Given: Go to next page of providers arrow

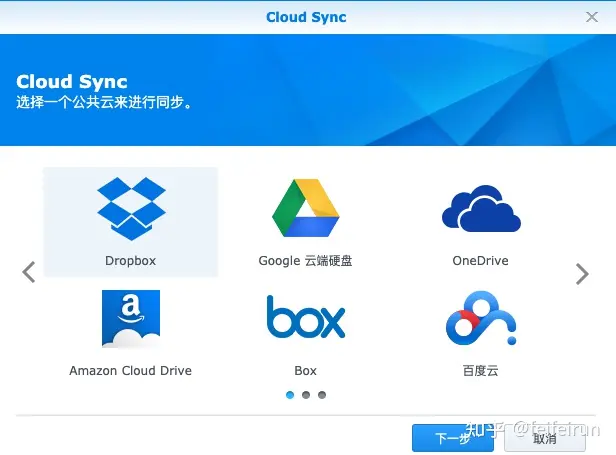Looking at the screenshot, I should (582, 274).
